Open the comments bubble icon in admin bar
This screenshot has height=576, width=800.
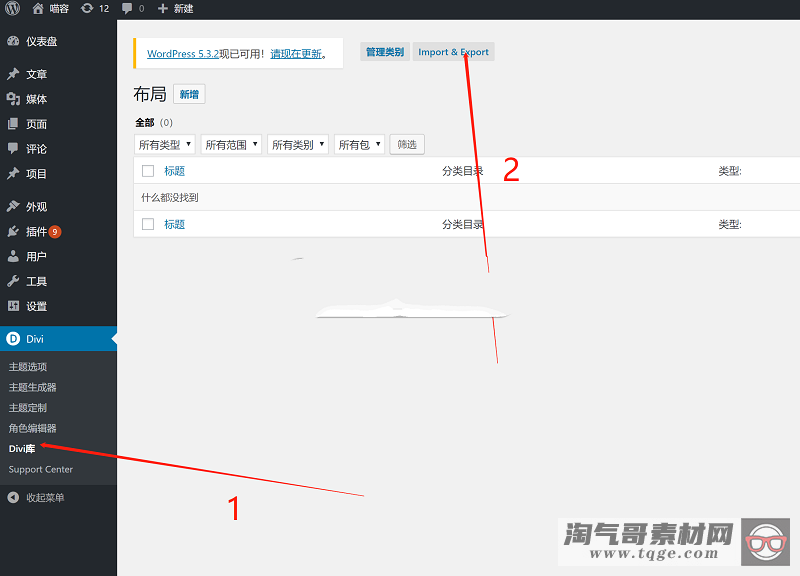tap(127, 9)
